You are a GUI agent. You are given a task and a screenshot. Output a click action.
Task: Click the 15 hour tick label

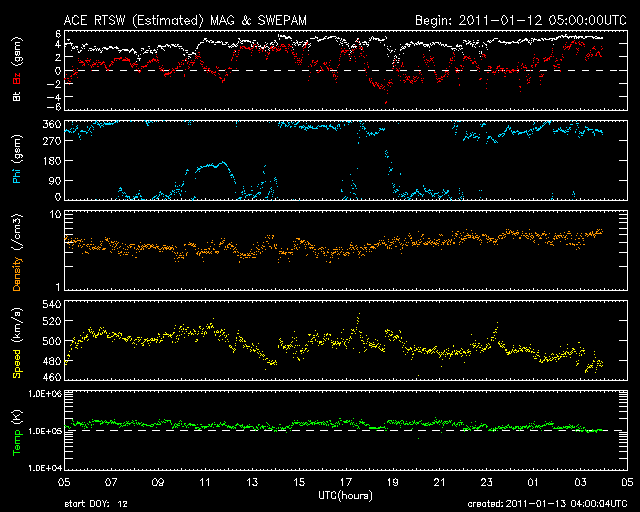click(299, 482)
